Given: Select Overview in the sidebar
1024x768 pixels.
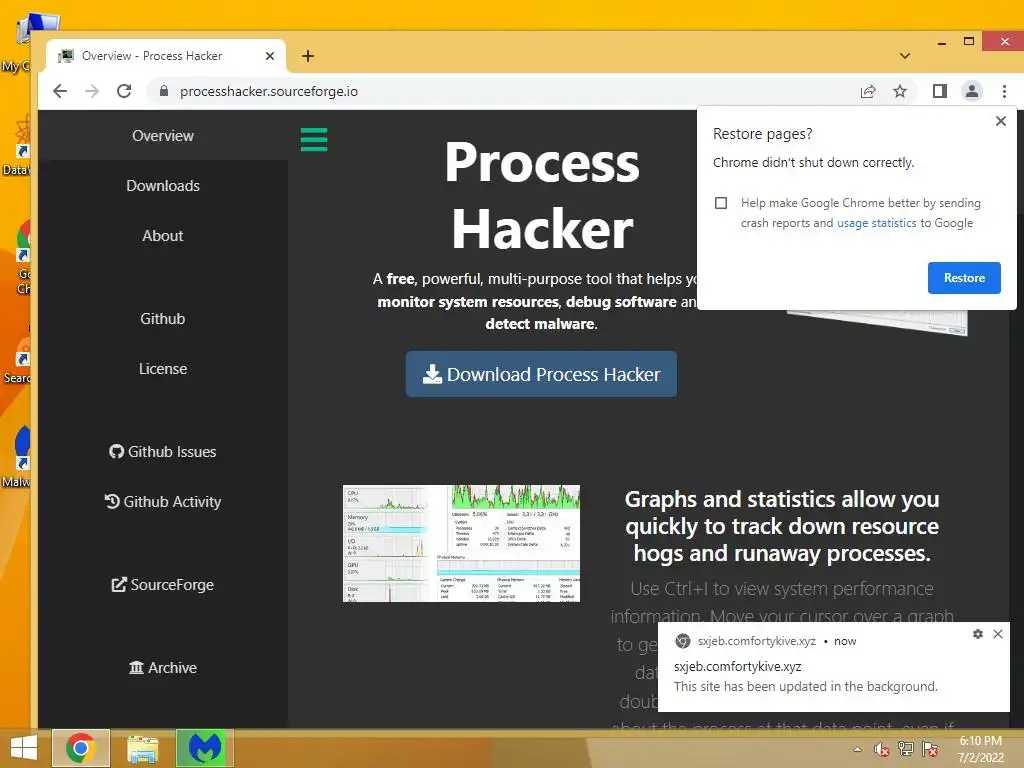Looking at the screenshot, I should [x=163, y=136].
